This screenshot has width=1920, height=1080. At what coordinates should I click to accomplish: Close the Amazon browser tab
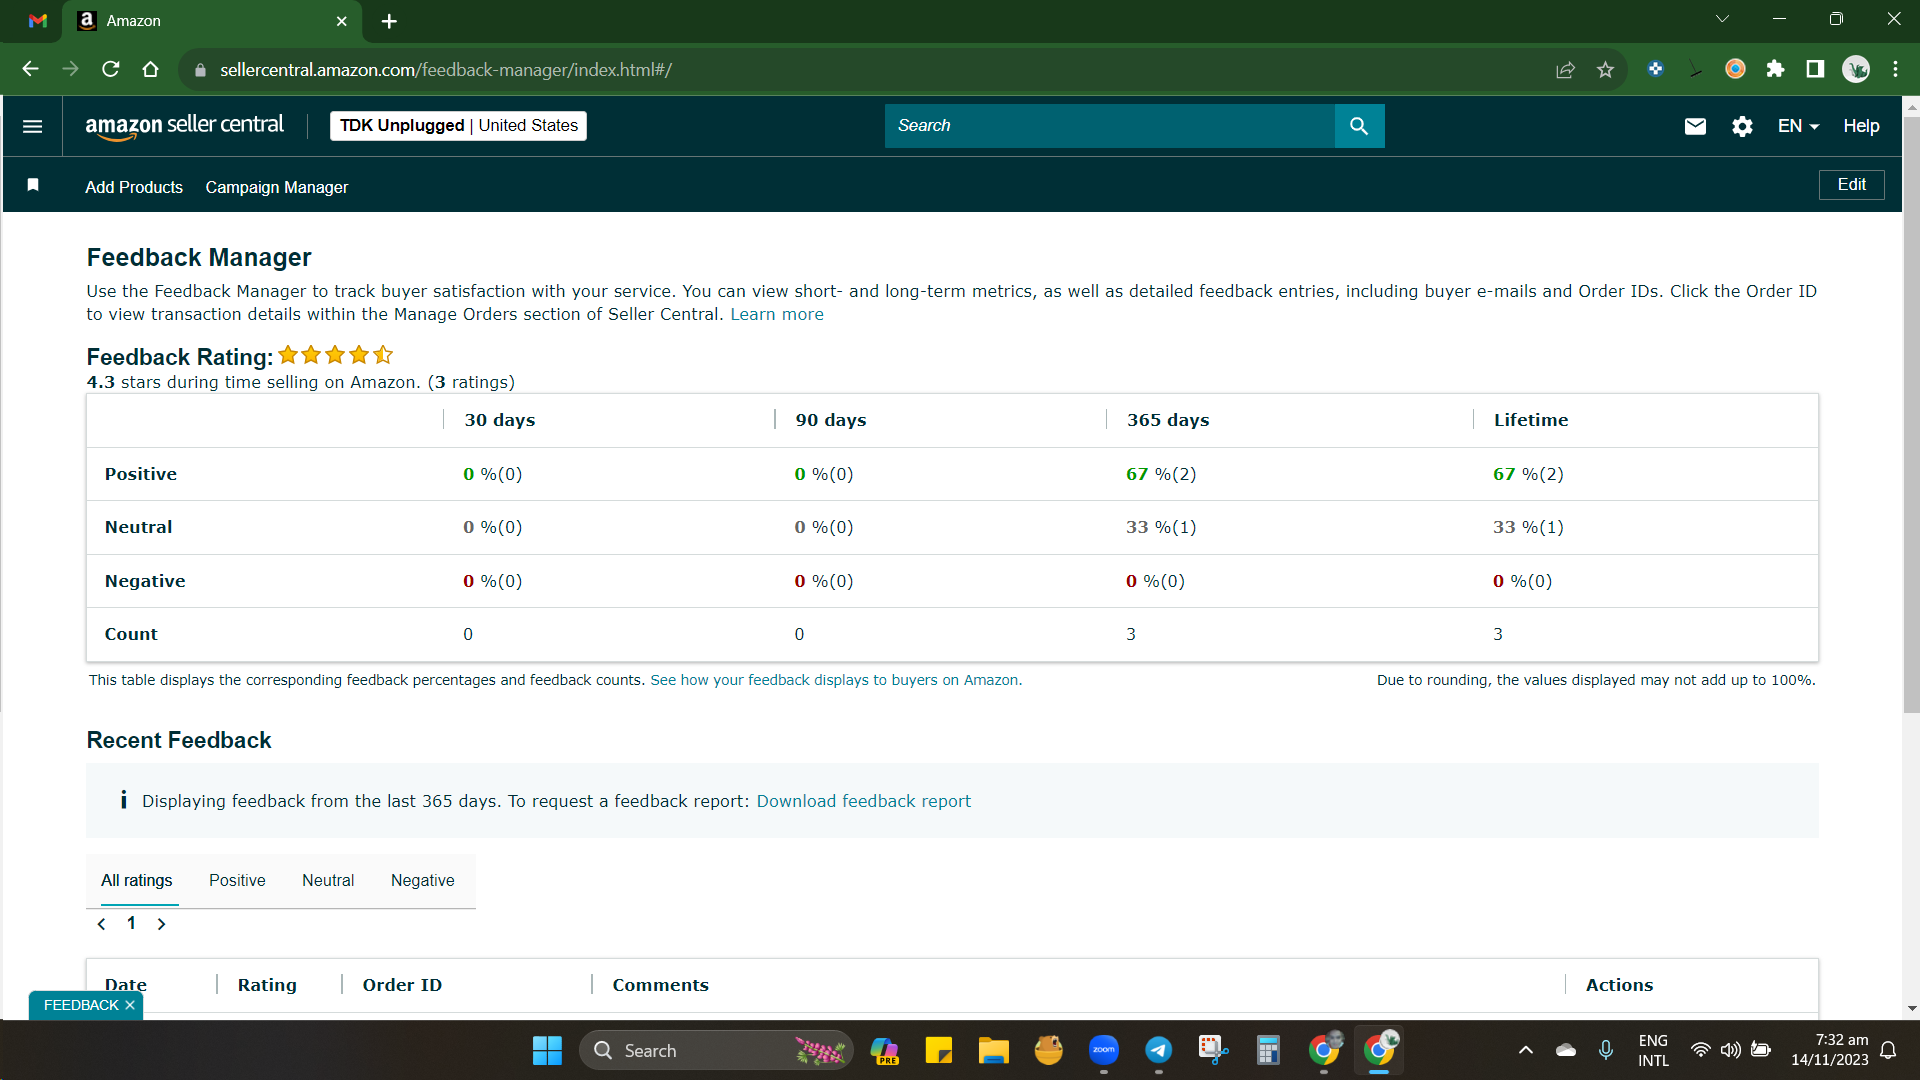pos(342,21)
